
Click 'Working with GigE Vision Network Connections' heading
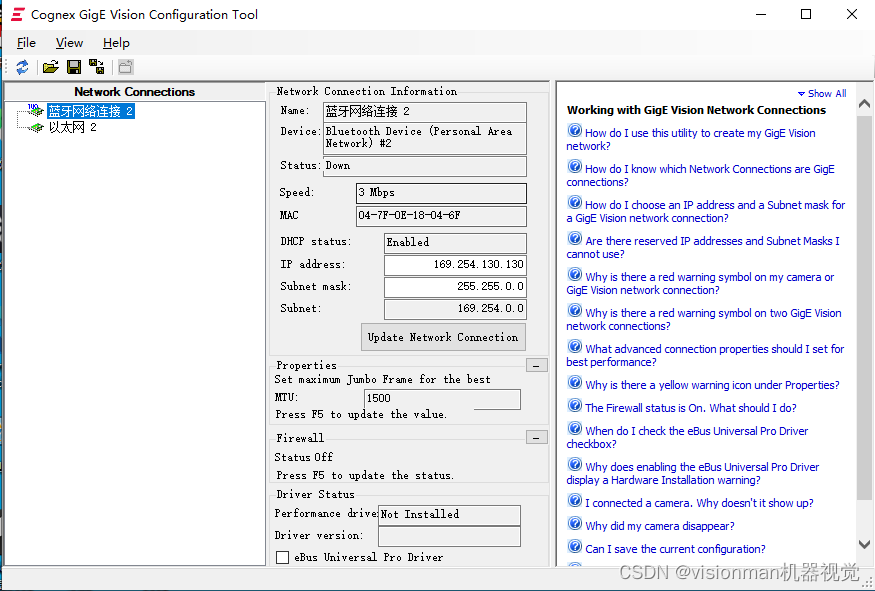click(696, 110)
